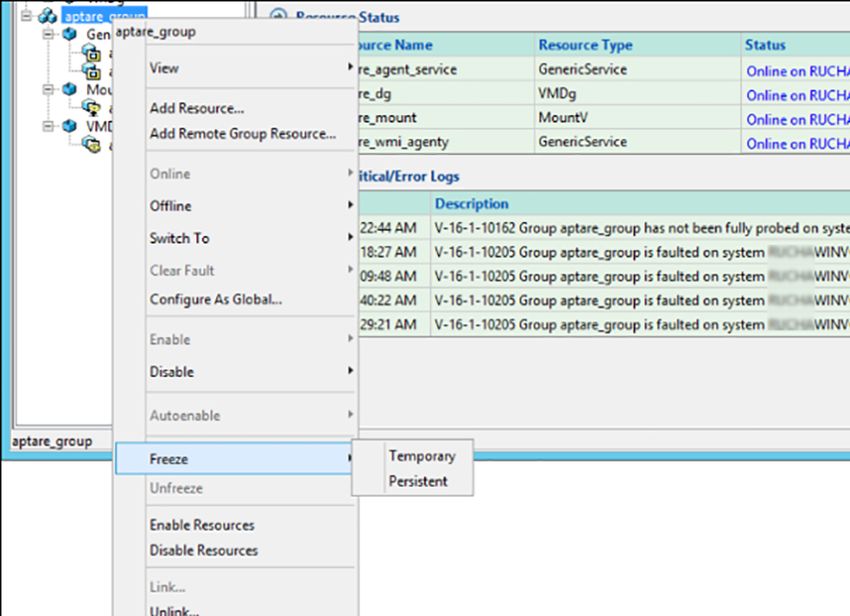Viewport: 850px width, 616px height.
Task: Click Enable Resources menu entry
Action: pos(202,525)
